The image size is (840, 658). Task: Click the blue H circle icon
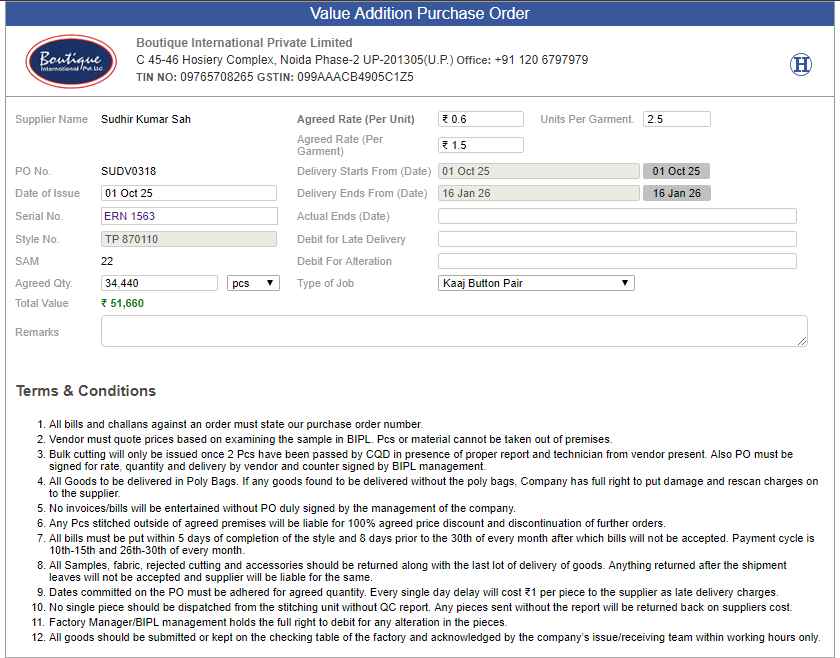801,64
